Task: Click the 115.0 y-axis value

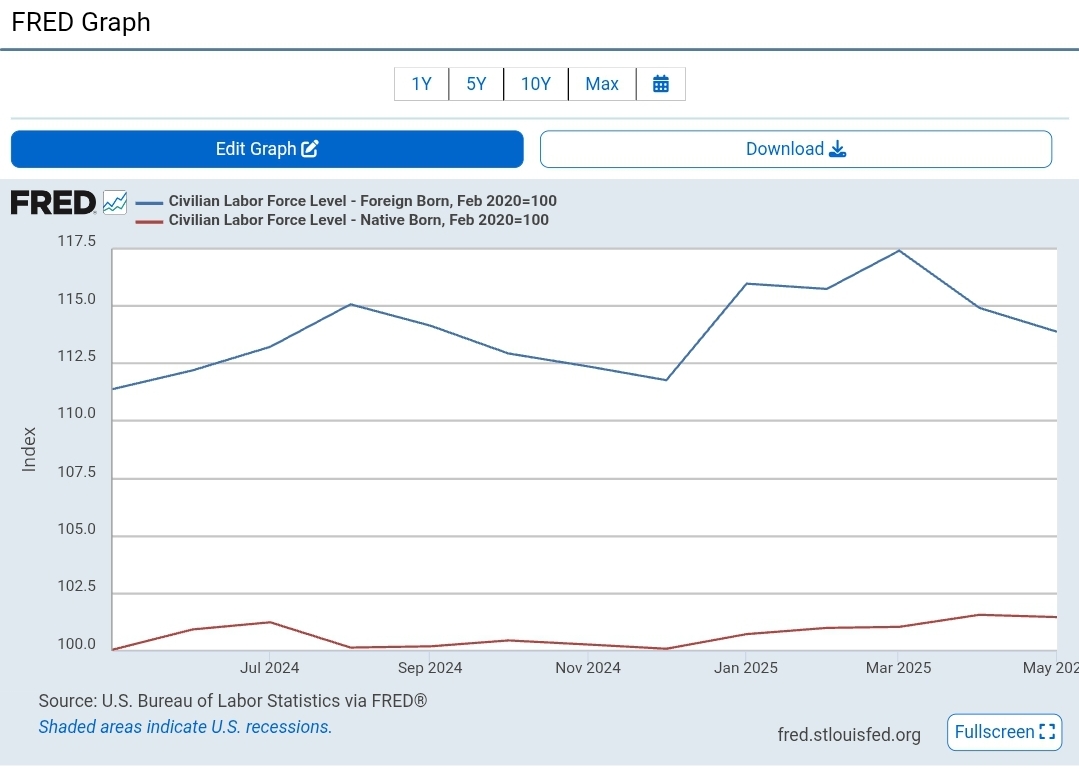Action: pos(76,299)
